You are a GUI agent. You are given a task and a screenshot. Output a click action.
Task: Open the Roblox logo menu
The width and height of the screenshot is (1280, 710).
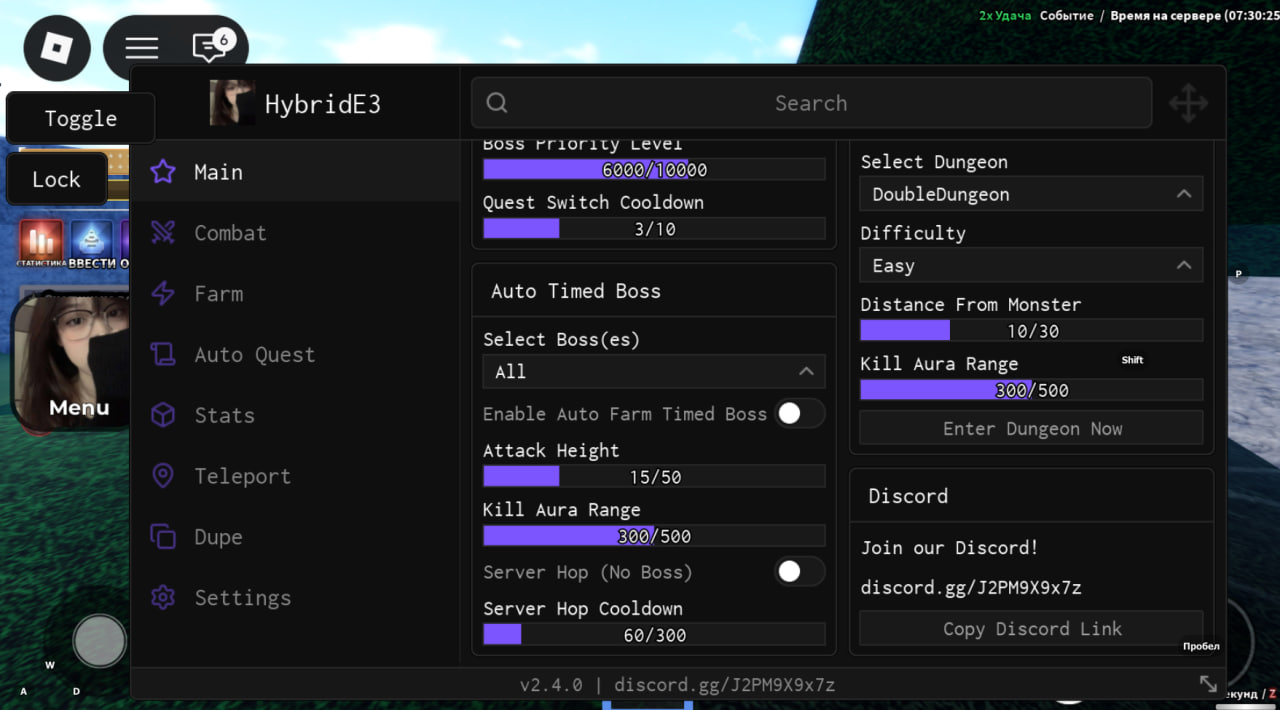57,48
